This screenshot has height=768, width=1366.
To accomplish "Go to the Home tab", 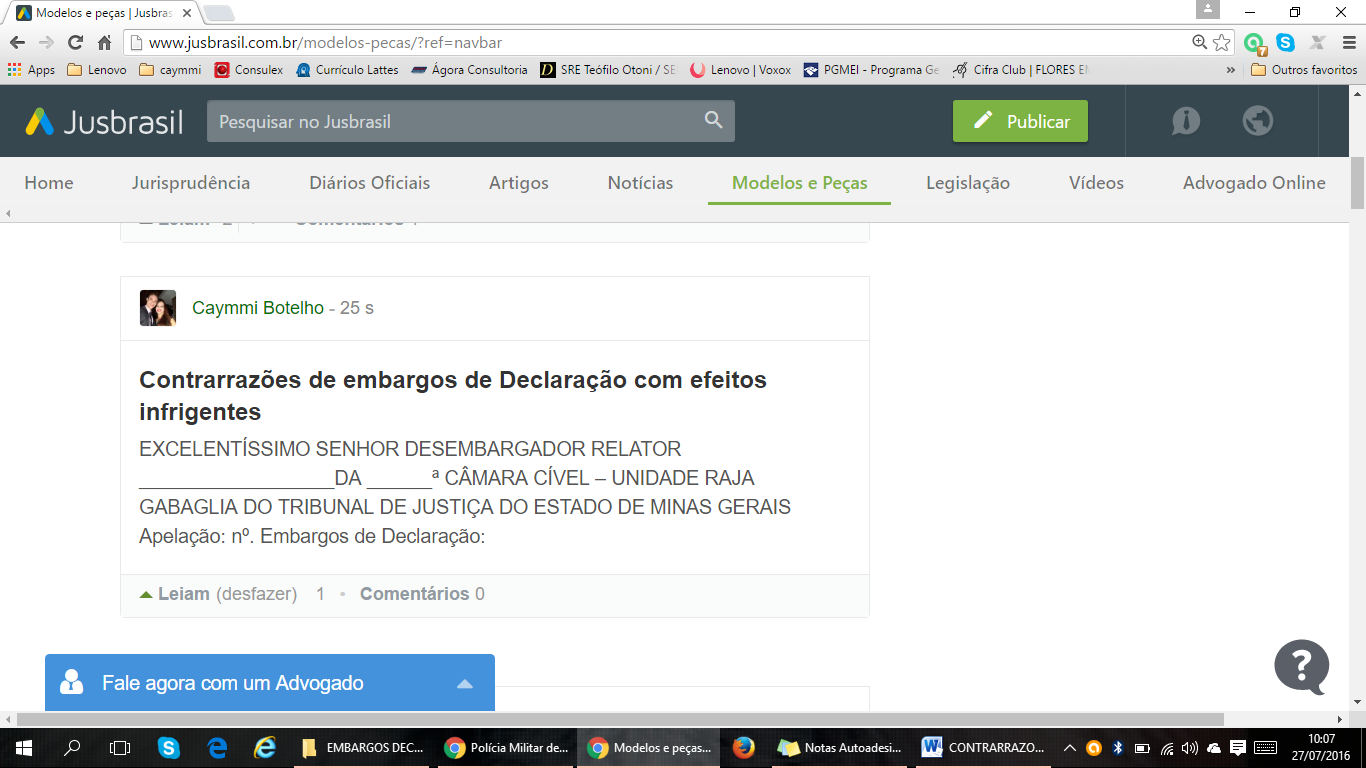I will coord(49,183).
